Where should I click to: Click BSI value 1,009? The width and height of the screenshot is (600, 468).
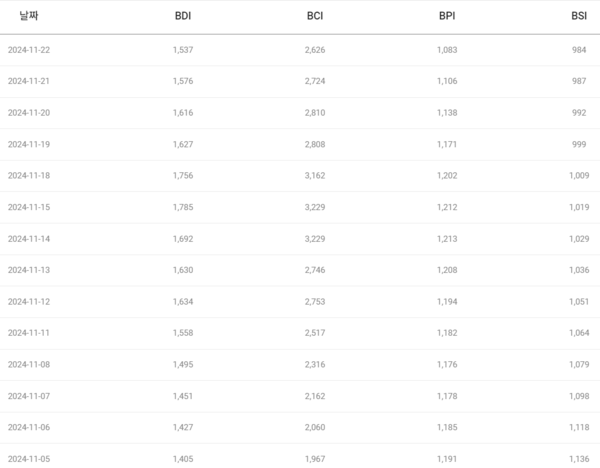(x=579, y=175)
